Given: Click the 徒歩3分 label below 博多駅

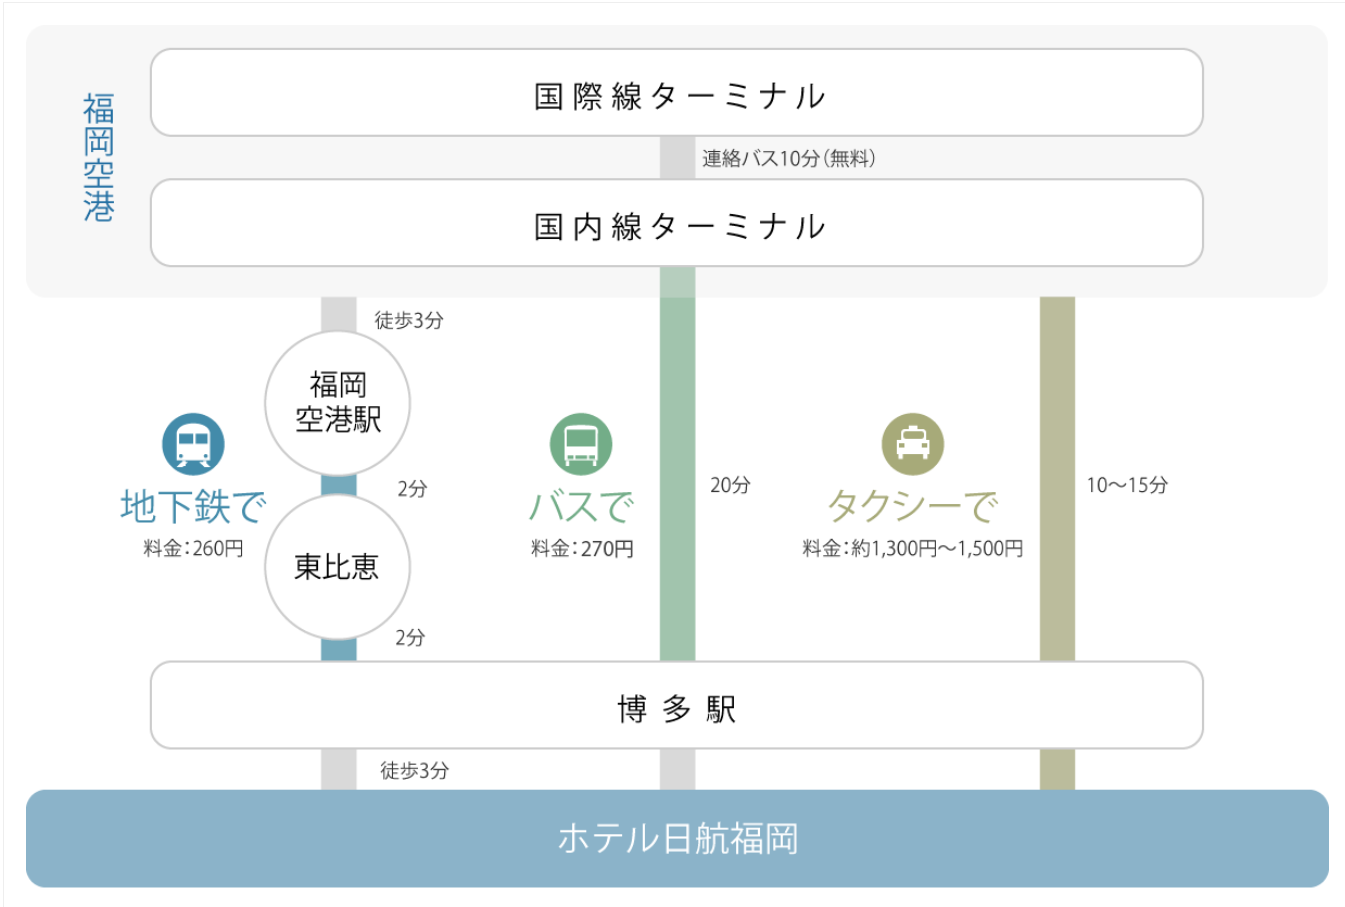Looking at the screenshot, I should [x=414, y=770].
